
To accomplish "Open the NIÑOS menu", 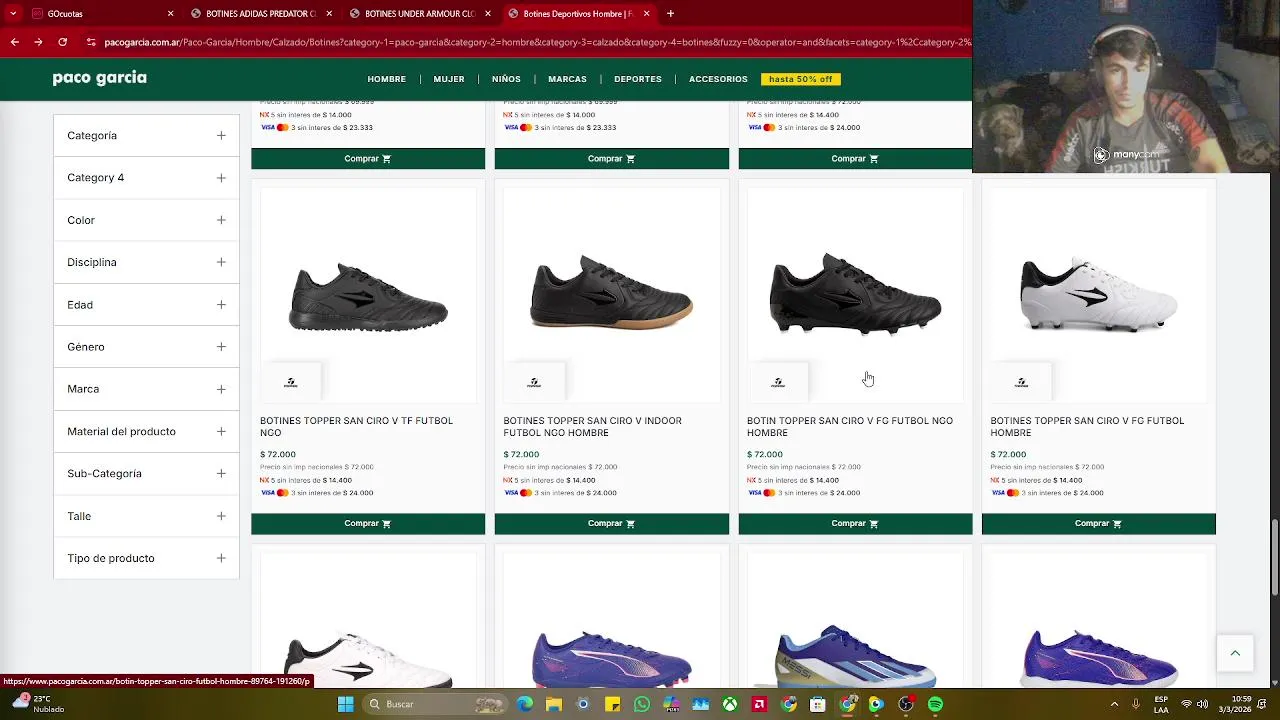I will 506,79.
